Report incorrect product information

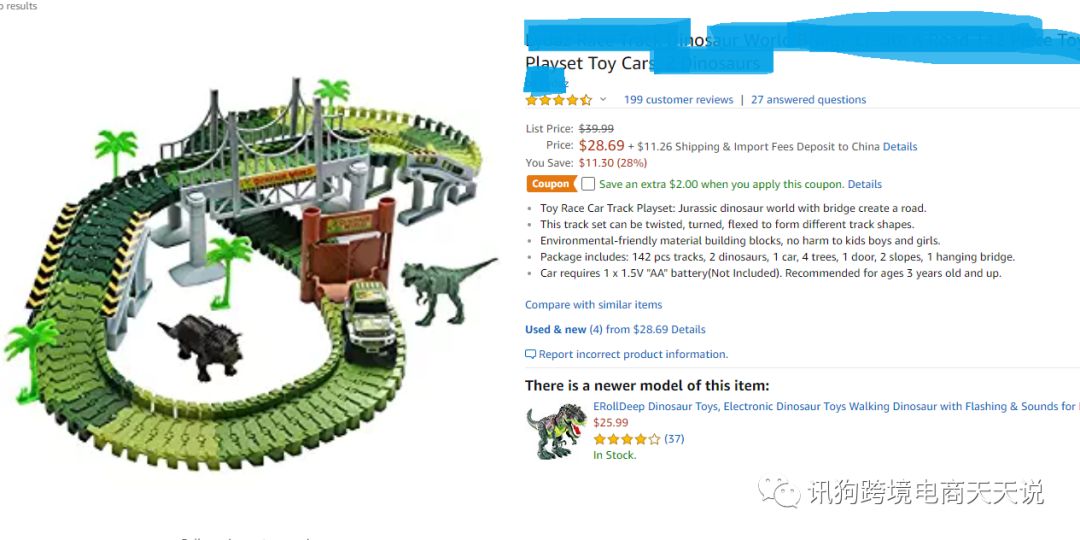pyautogui.click(x=633, y=355)
